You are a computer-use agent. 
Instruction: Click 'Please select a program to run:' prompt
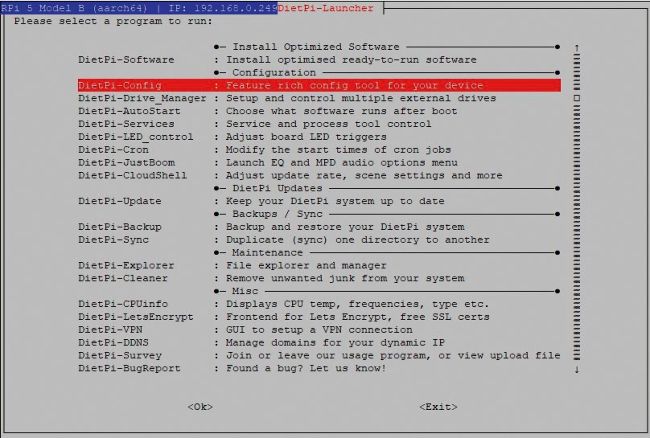113,21
